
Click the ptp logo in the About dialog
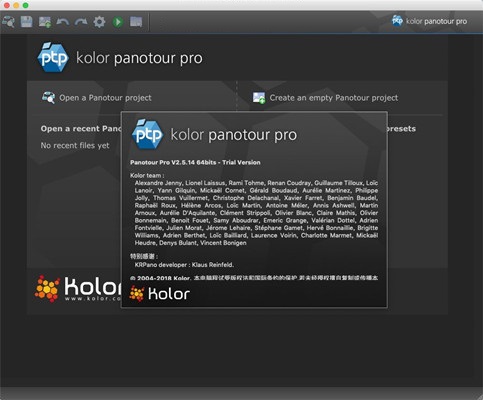click(x=147, y=134)
